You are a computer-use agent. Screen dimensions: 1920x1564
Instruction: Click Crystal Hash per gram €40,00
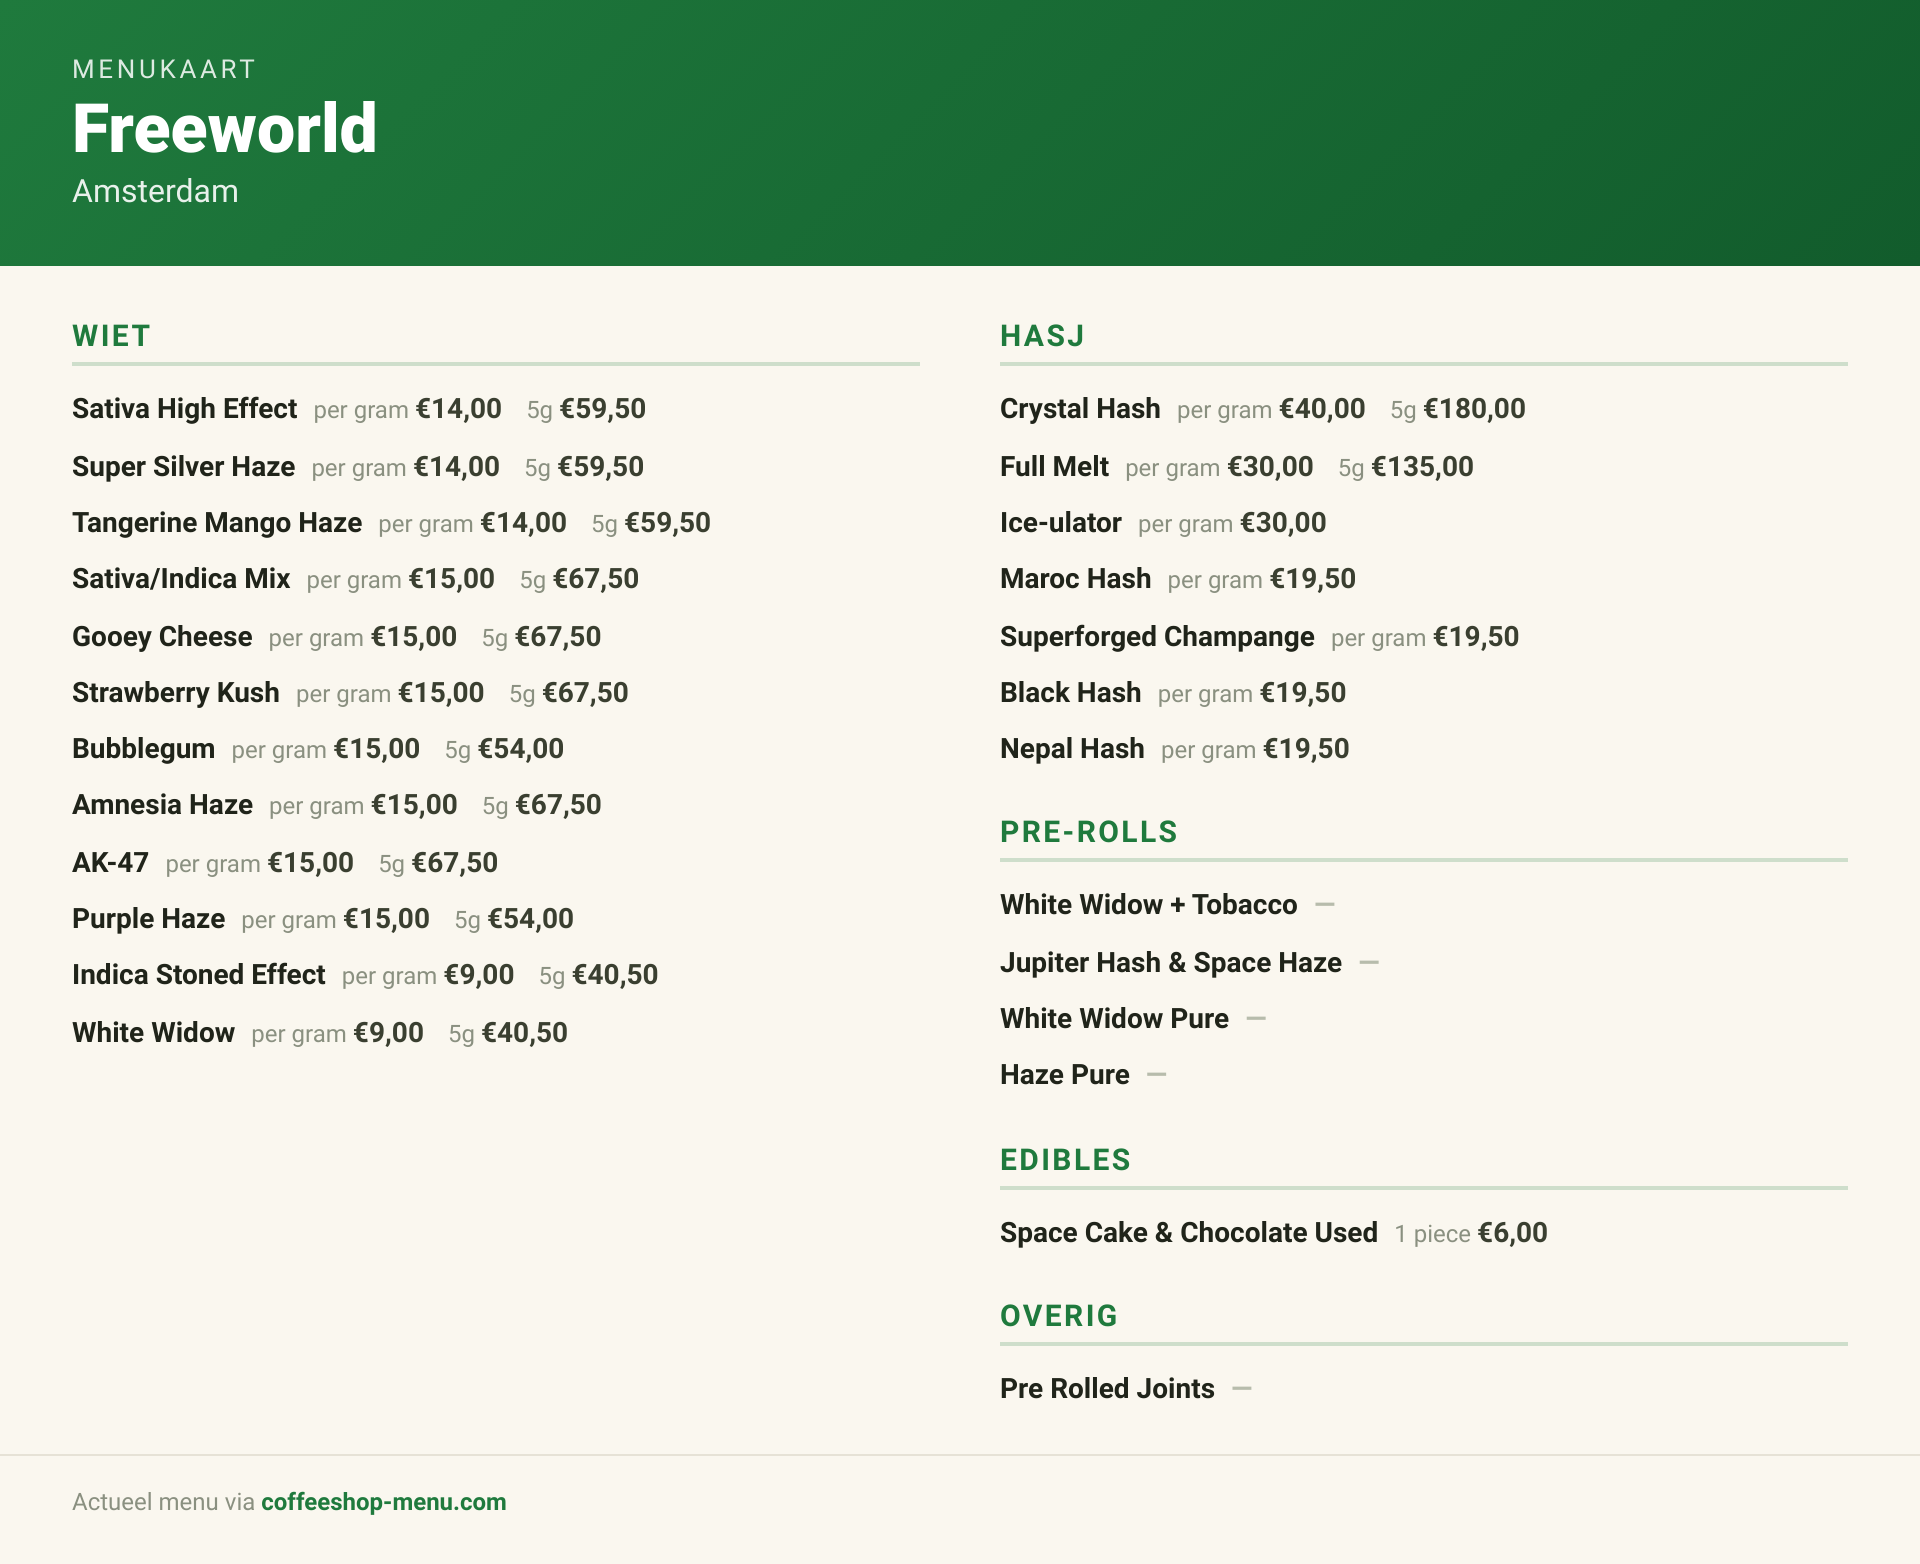[1322, 409]
